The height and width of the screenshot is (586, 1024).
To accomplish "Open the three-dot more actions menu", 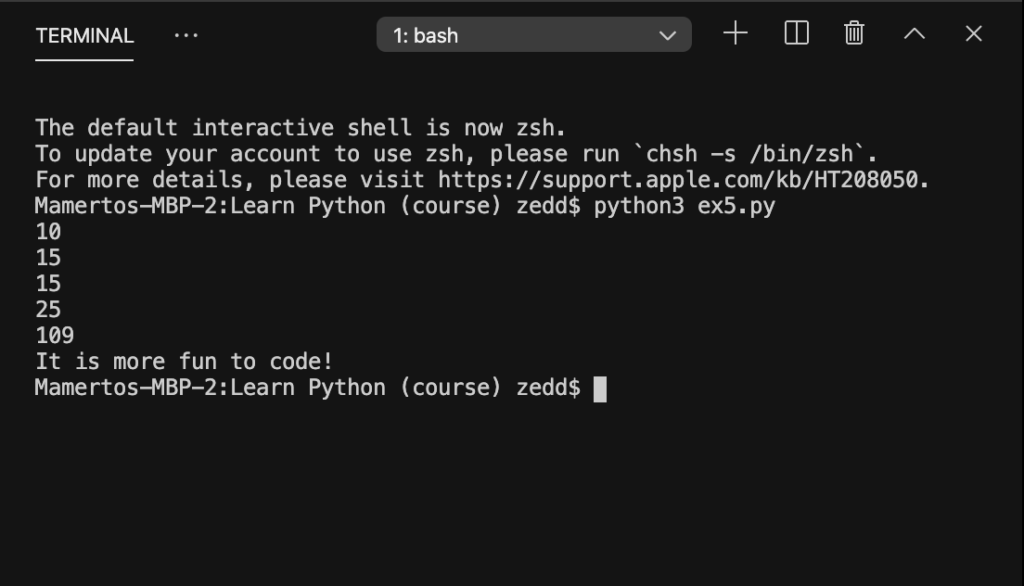I will coord(186,35).
